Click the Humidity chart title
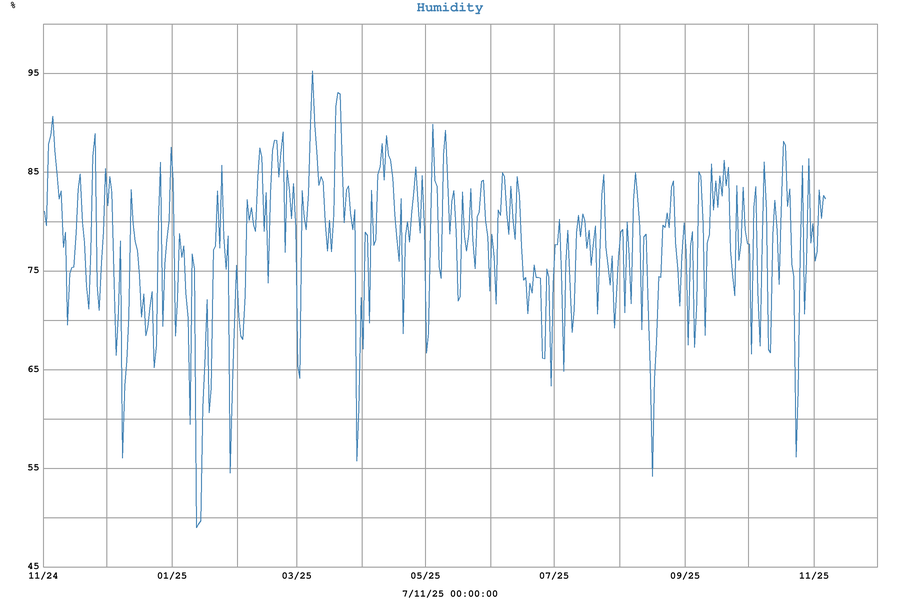Screen dimensions: 900x600 click(449, 8)
